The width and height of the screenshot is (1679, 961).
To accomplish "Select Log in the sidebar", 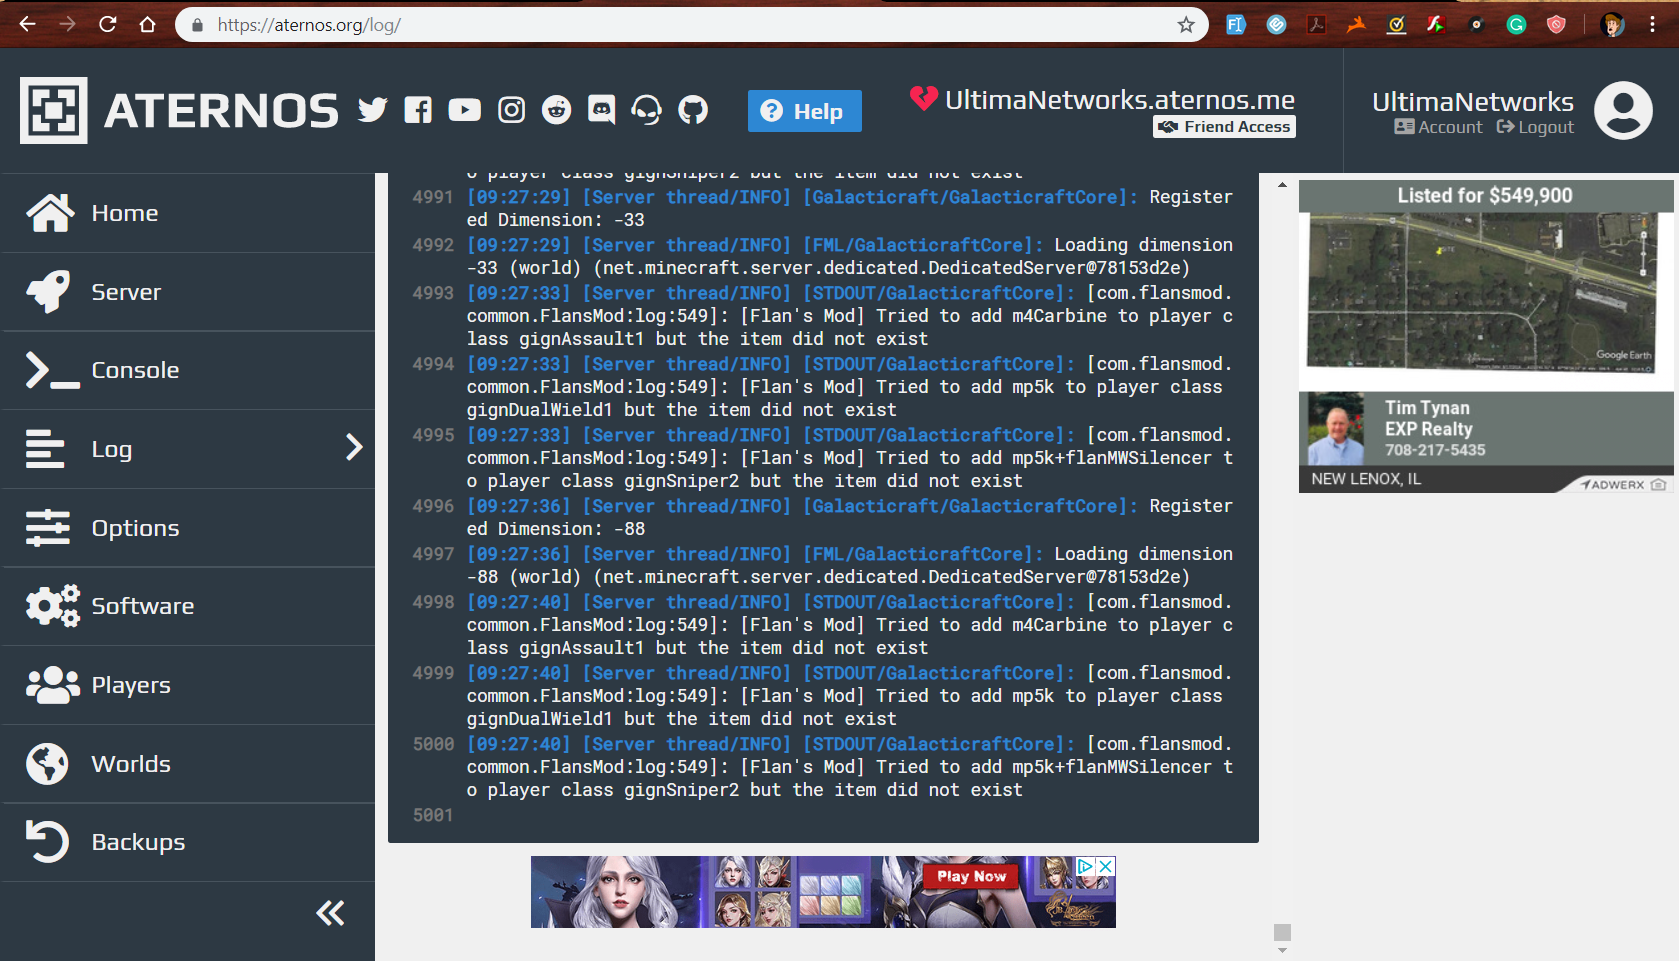I will (188, 449).
